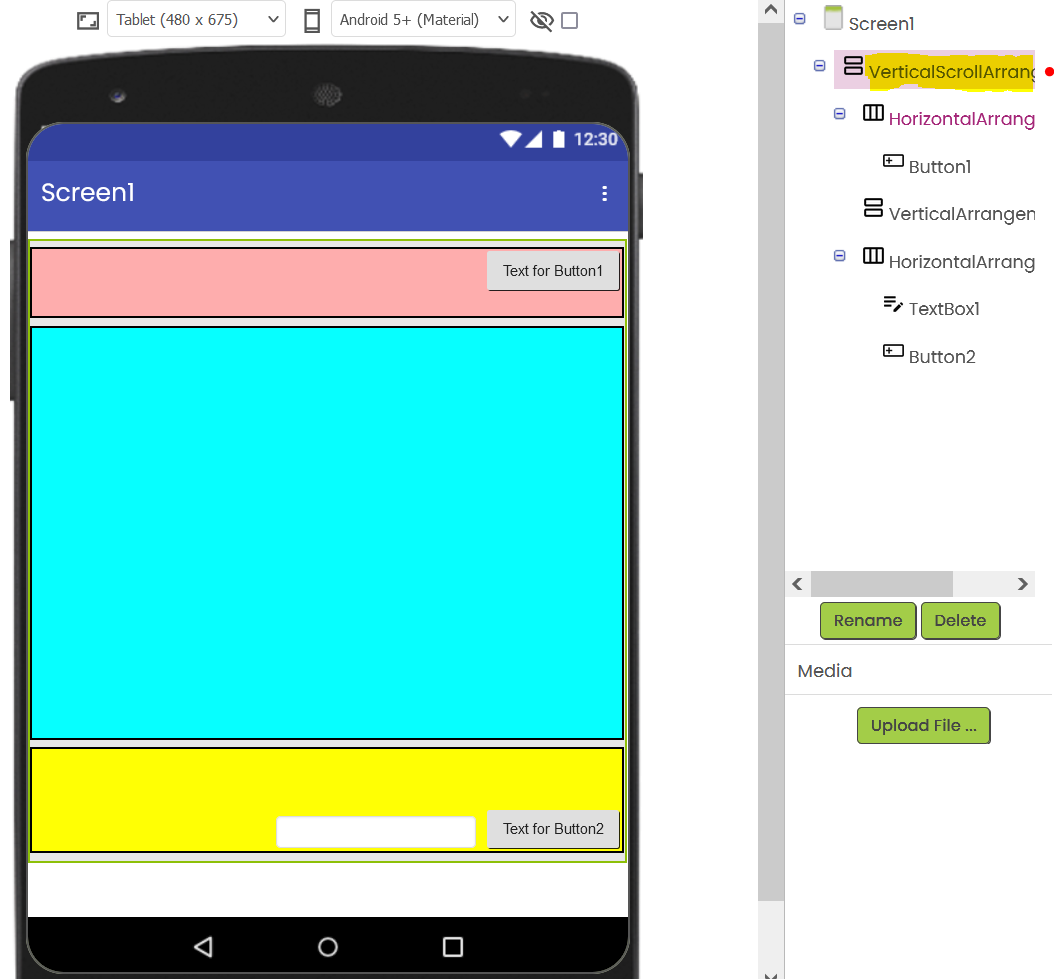Click the crossed-out eye hidden components icon
The height and width of the screenshot is (979, 1054).
click(x=541, y=21)
